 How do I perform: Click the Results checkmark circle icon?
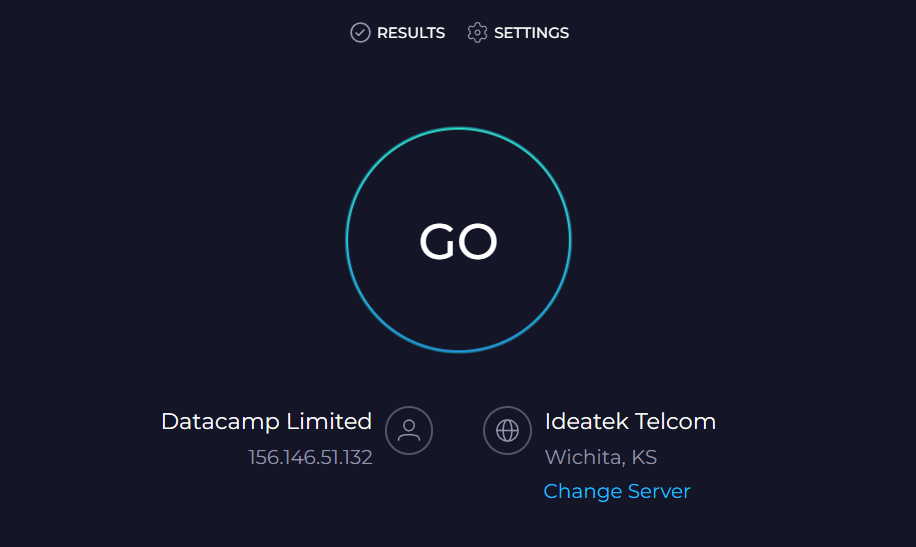click(x=360, y=33)
